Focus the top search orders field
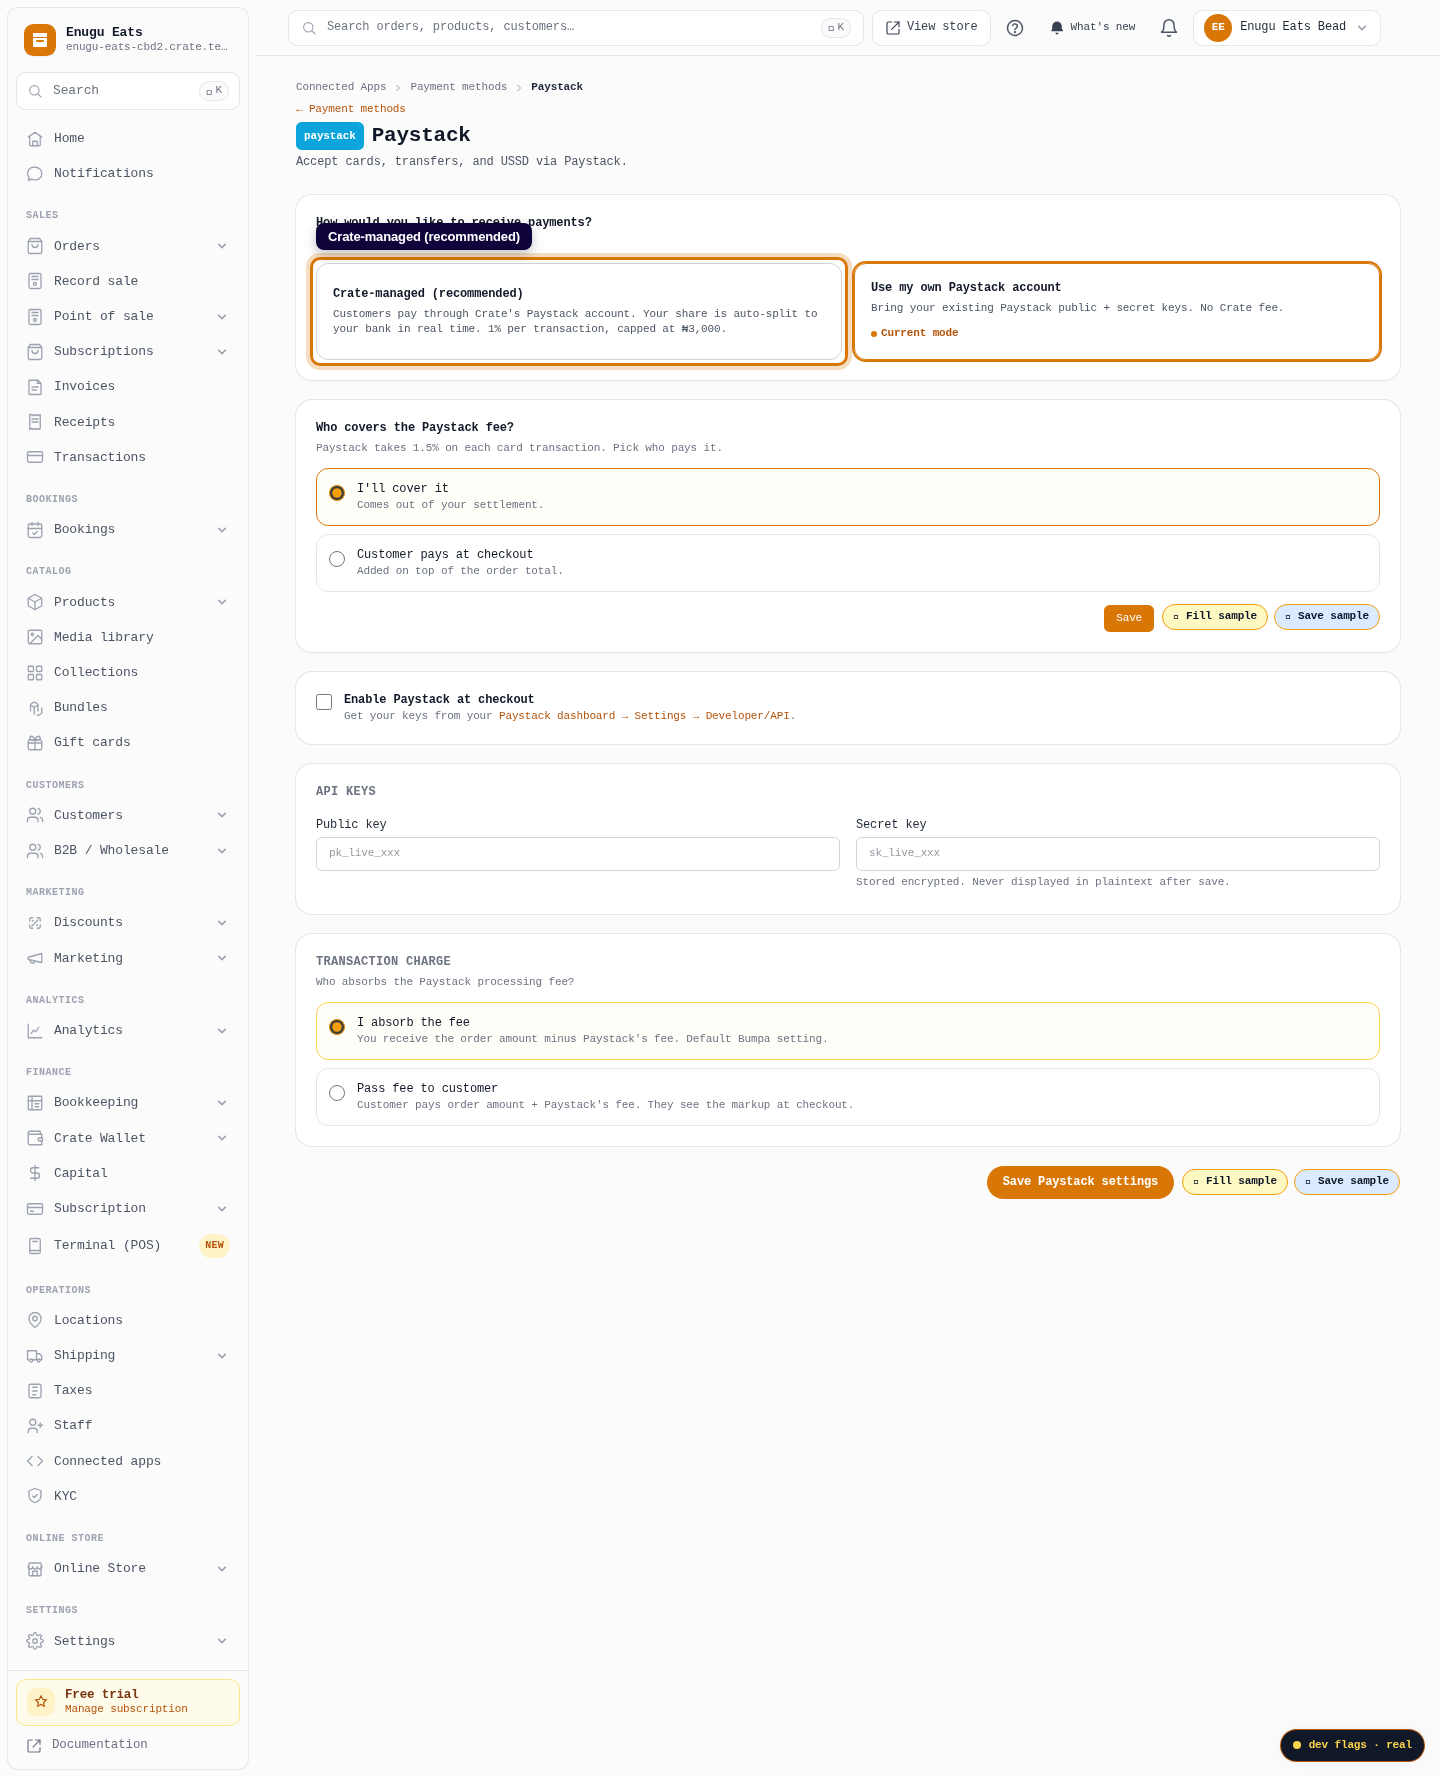1440x1777 pixels. pos(576,28)
